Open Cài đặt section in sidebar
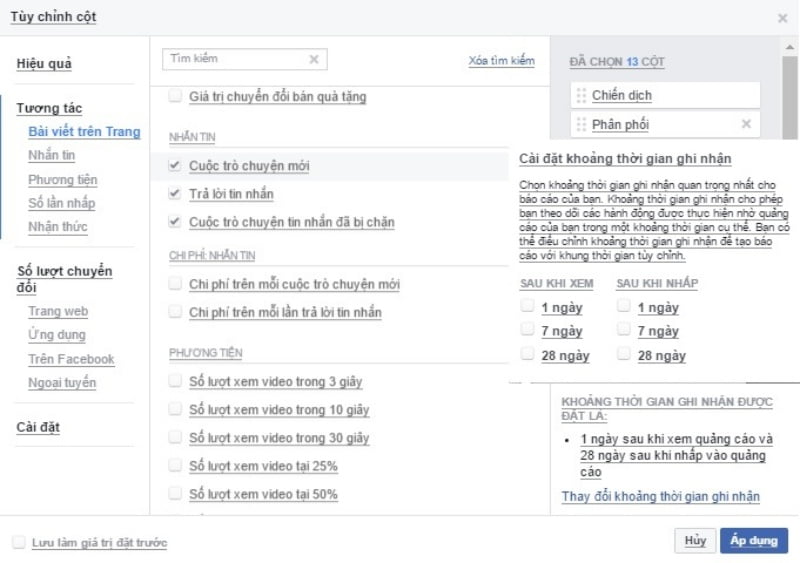The height and width of the screenshot is (563, 800). (x=38, y=427)
